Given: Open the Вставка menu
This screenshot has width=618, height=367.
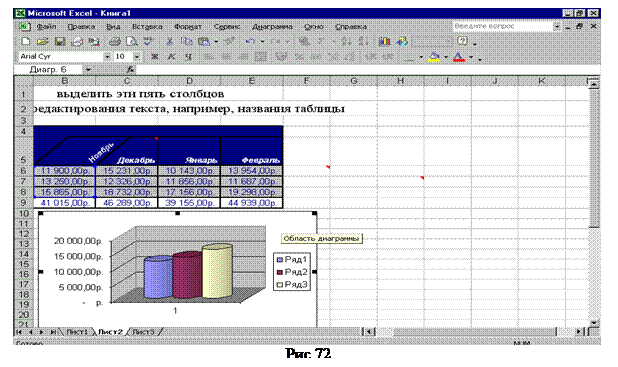Looking at the screenshot, I should click(147, 27).
